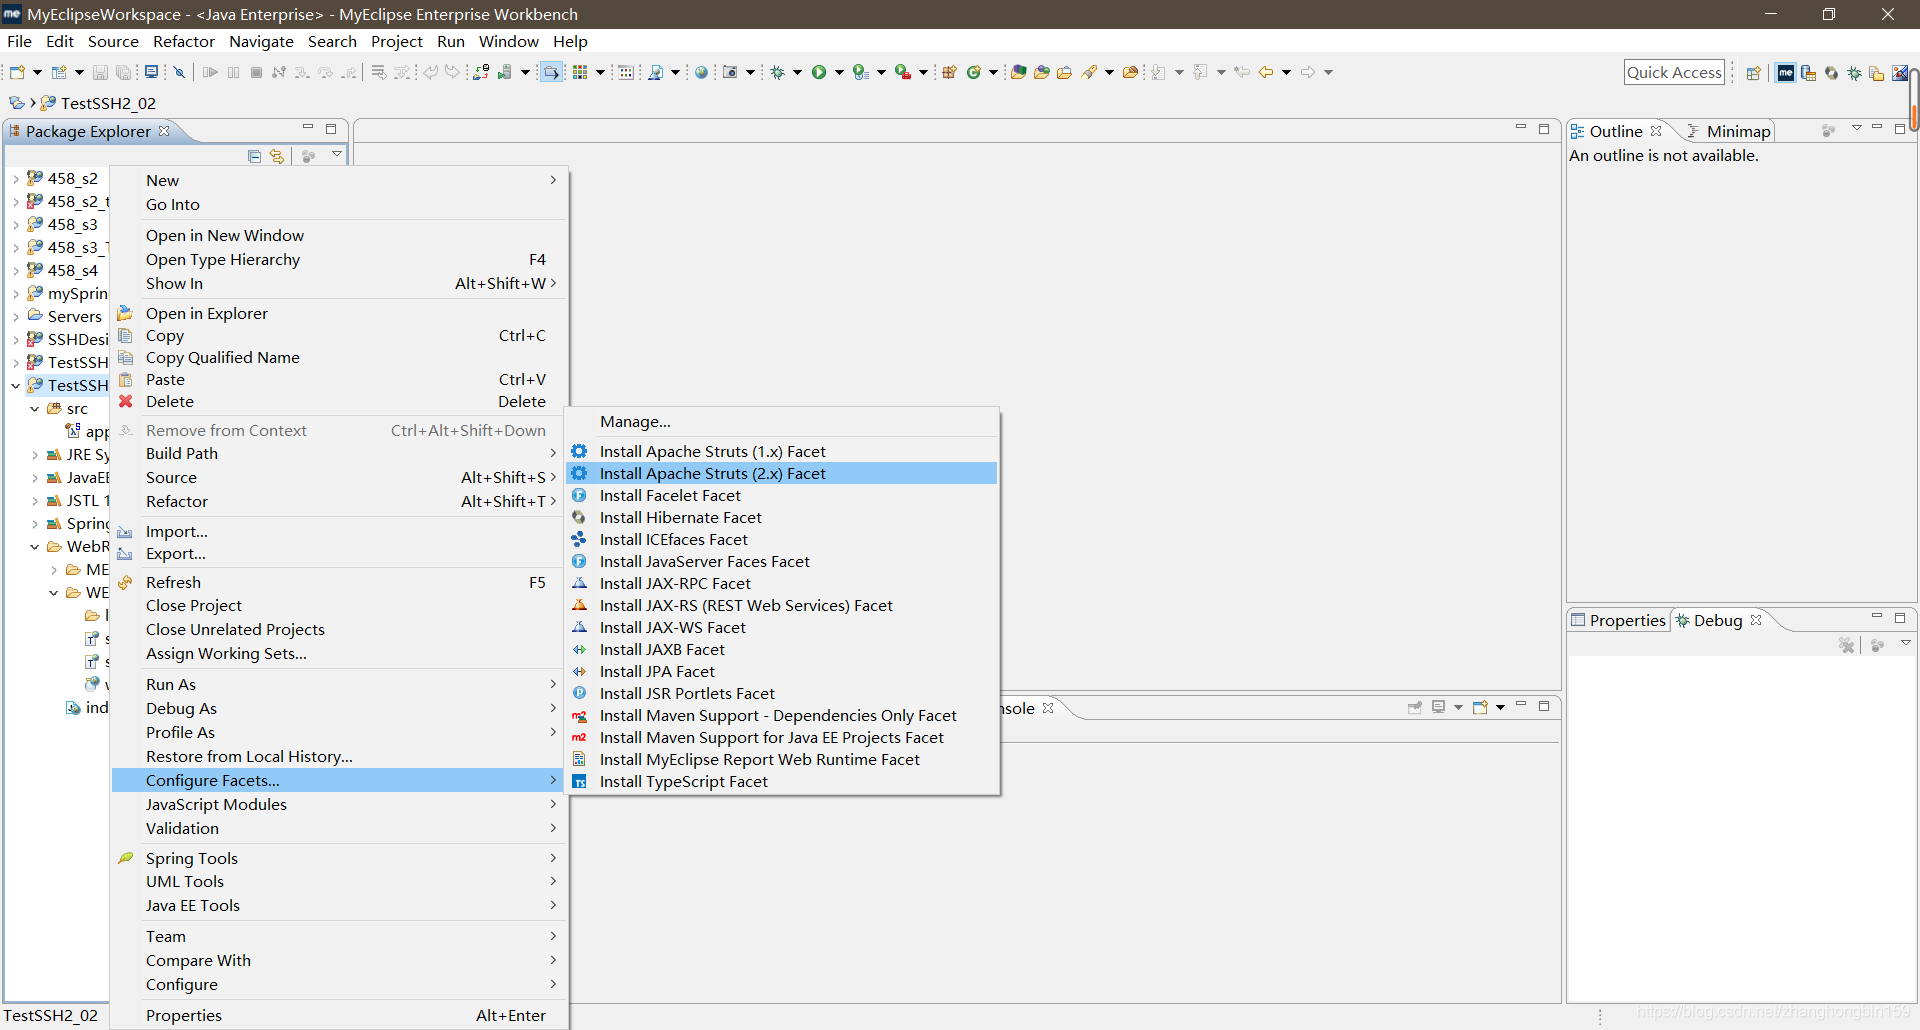1920x1030 pixels.
Task: Open the New wizard dropdown arrow
Action: point(37,72)
